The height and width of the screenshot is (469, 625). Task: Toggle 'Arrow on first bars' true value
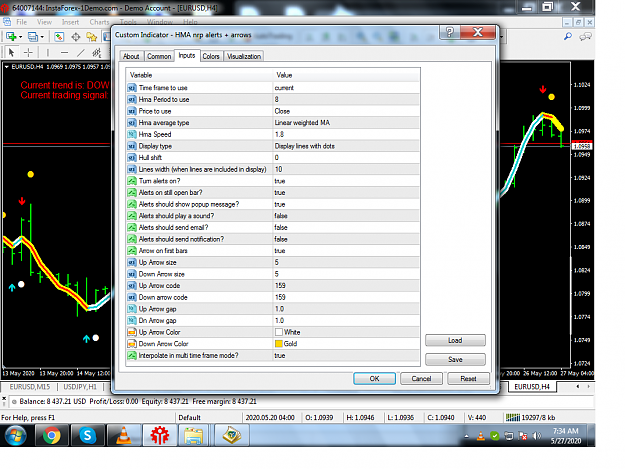(x=346, y=251)
